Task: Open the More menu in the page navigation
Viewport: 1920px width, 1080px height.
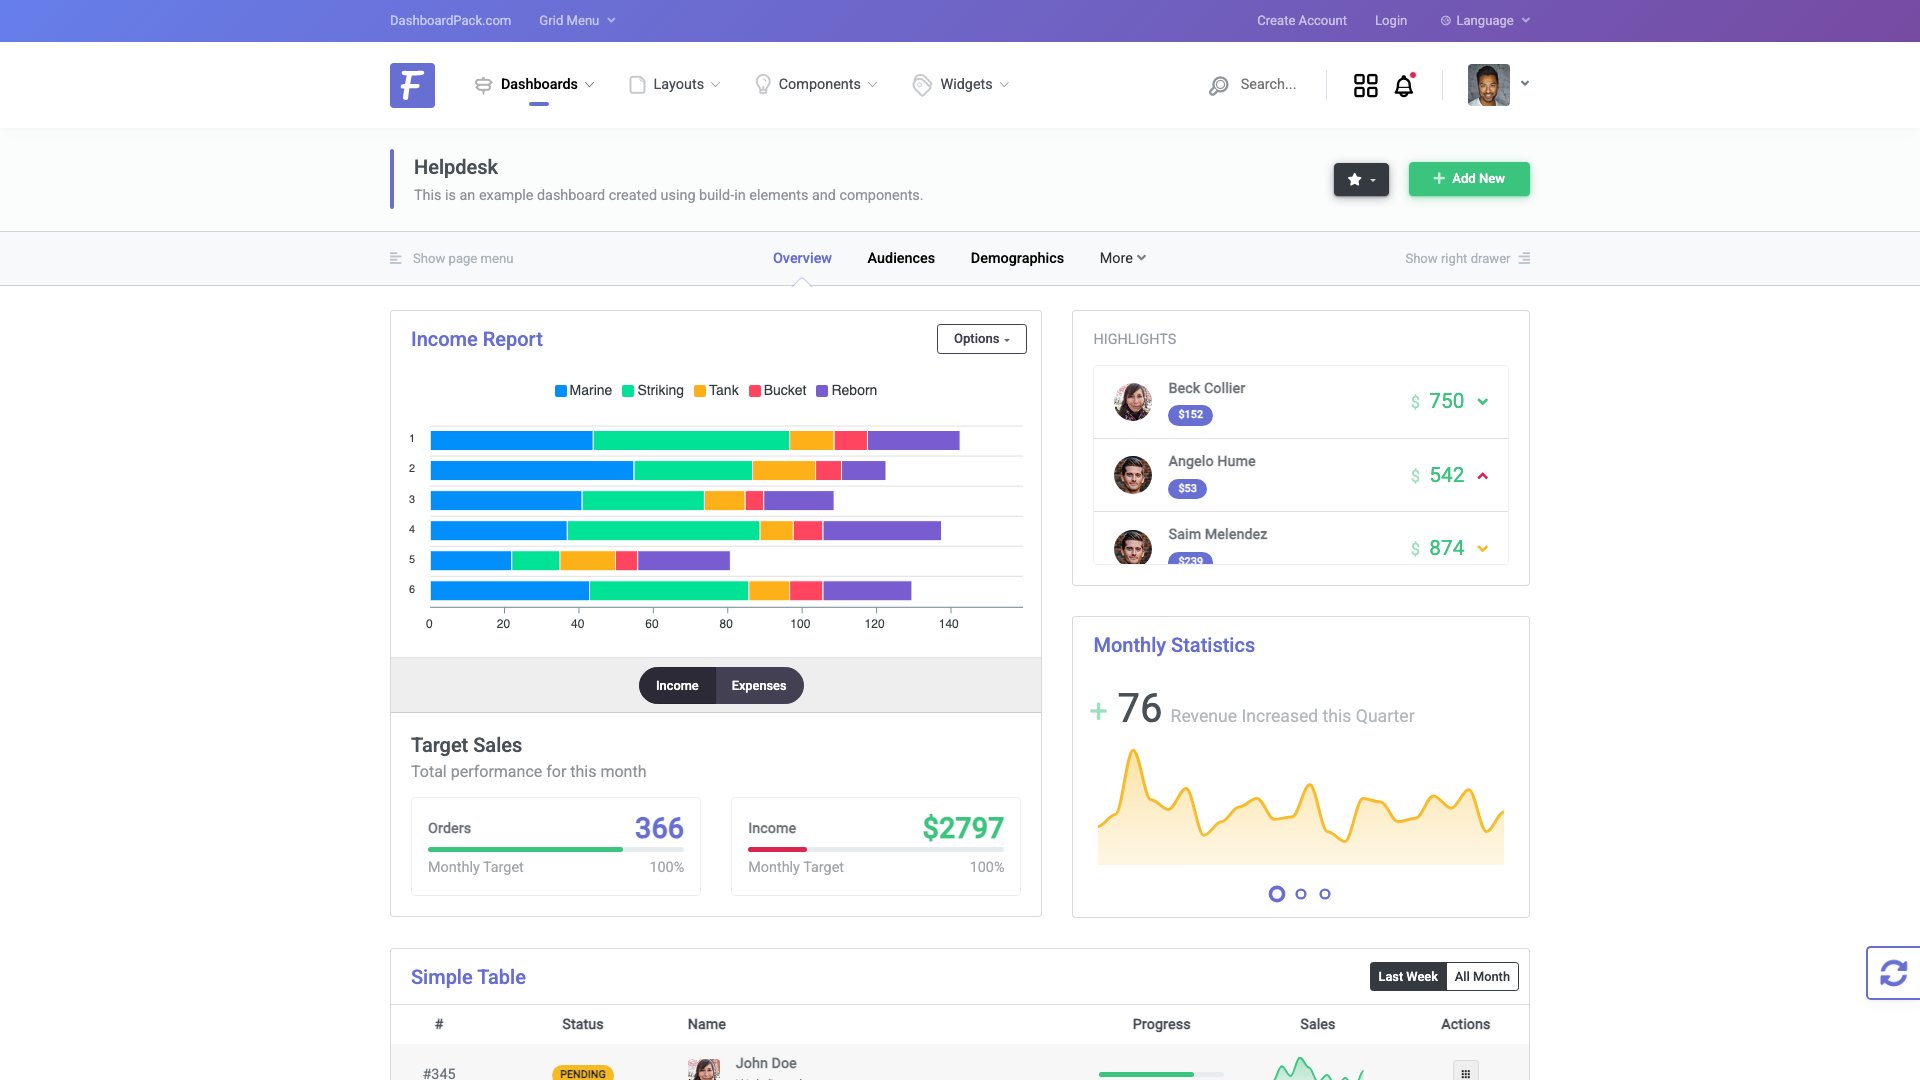Action: 1121,258
